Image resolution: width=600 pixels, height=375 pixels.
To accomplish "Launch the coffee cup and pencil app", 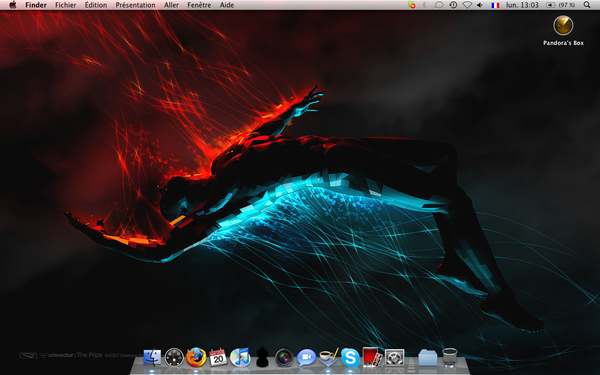I will [328, 357].
